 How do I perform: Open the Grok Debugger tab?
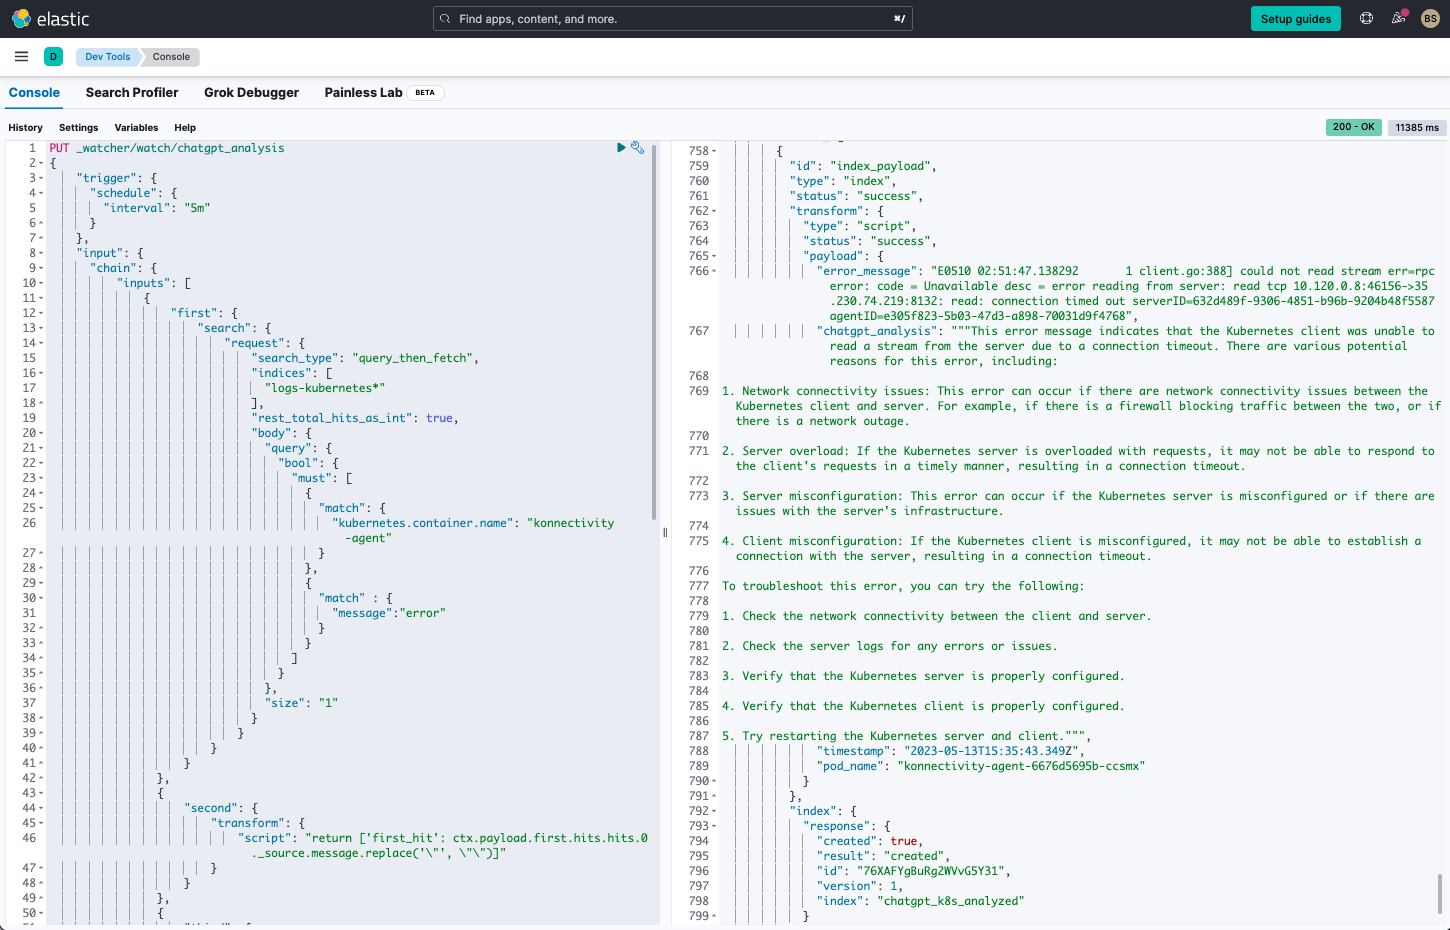[x=251, y=93]
